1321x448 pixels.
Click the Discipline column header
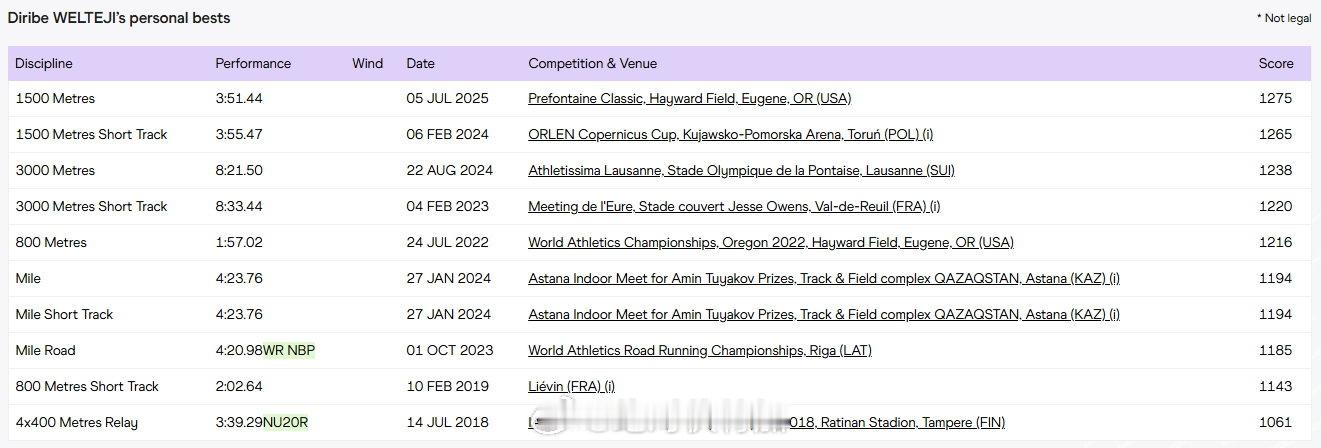pos(44,64)
